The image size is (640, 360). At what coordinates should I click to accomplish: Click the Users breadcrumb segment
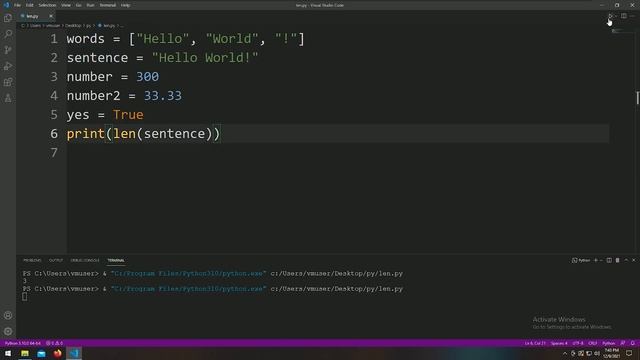(x=36, y=26)
